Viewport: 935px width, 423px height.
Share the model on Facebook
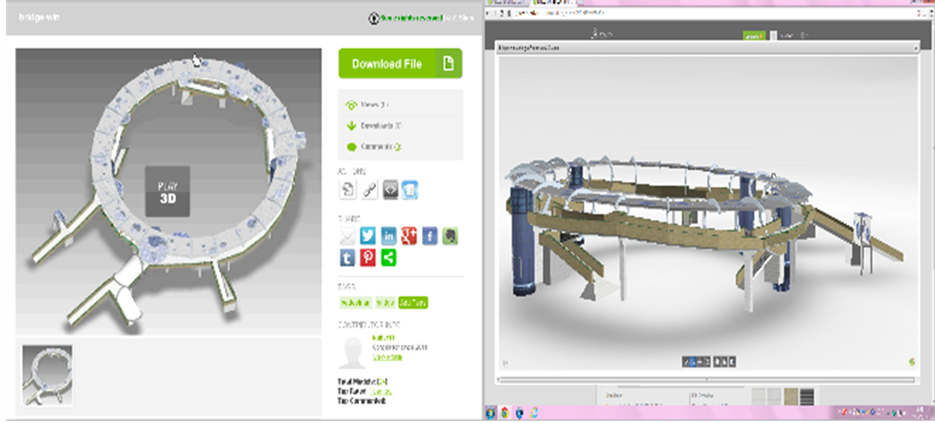pos(429,236)
